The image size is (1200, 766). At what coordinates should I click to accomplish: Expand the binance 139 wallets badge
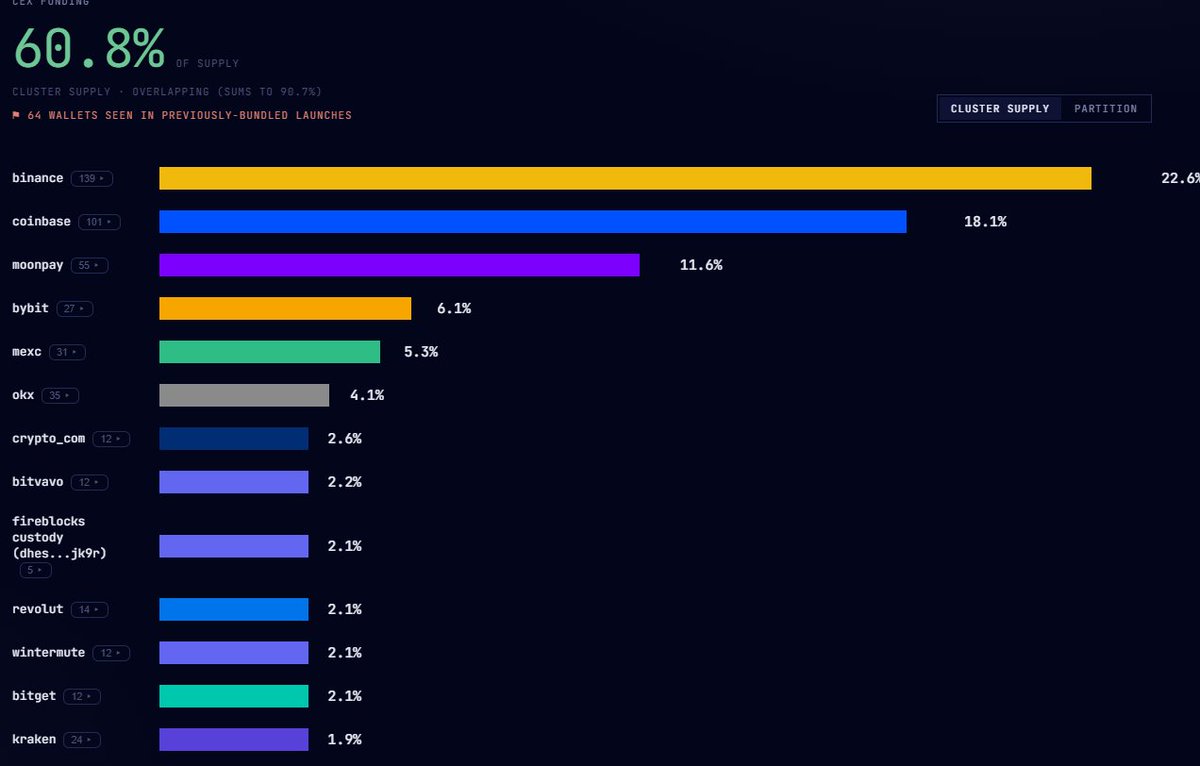(x=92, y=178)
